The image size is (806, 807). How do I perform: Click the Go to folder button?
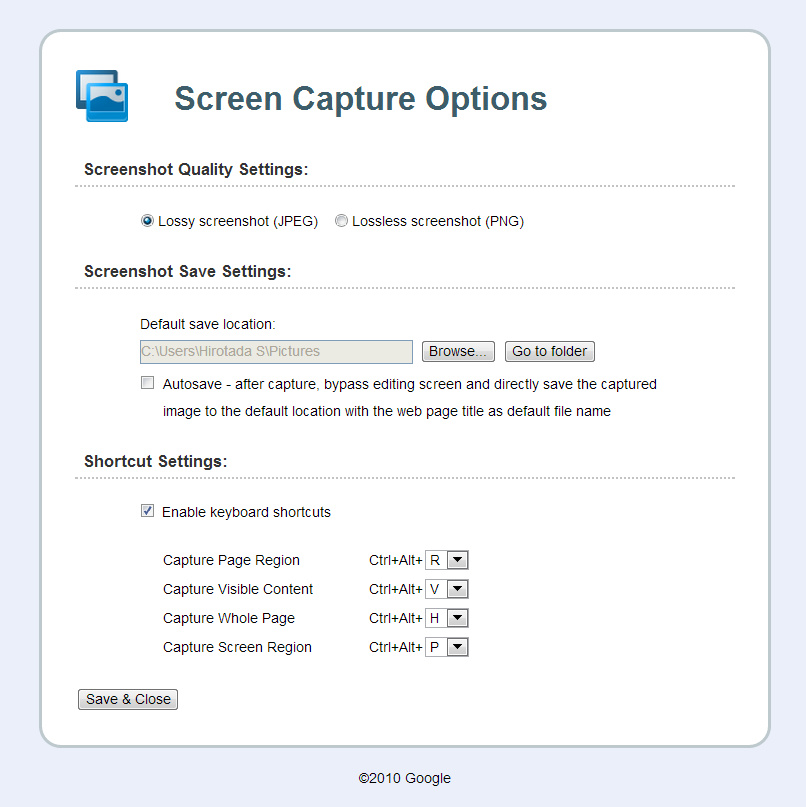pyautogui.click(x=549, y=352)
